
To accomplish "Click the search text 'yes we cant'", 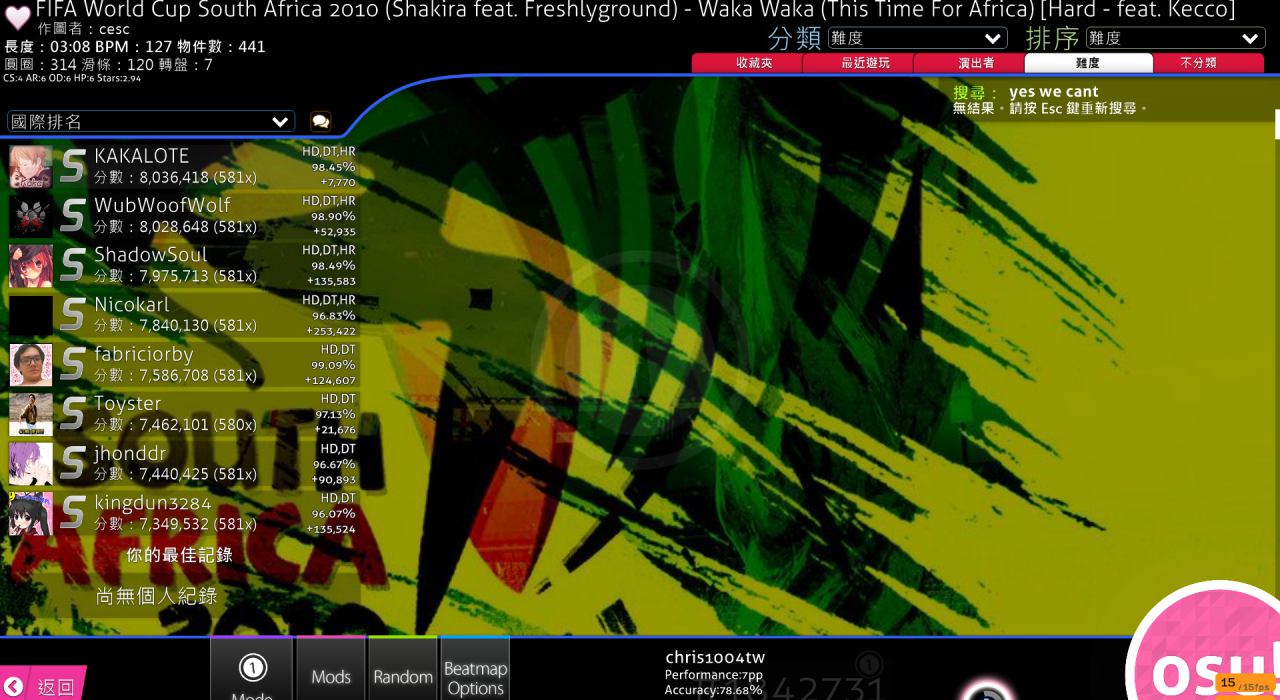I will point(1054,92).
